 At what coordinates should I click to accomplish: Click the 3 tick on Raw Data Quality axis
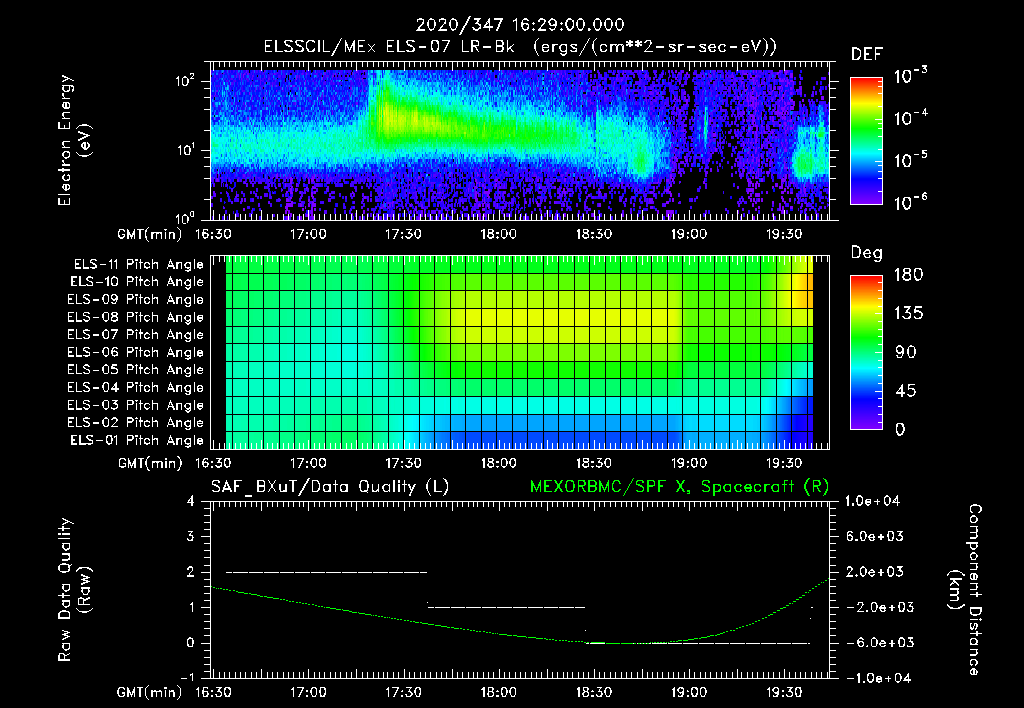191,537
